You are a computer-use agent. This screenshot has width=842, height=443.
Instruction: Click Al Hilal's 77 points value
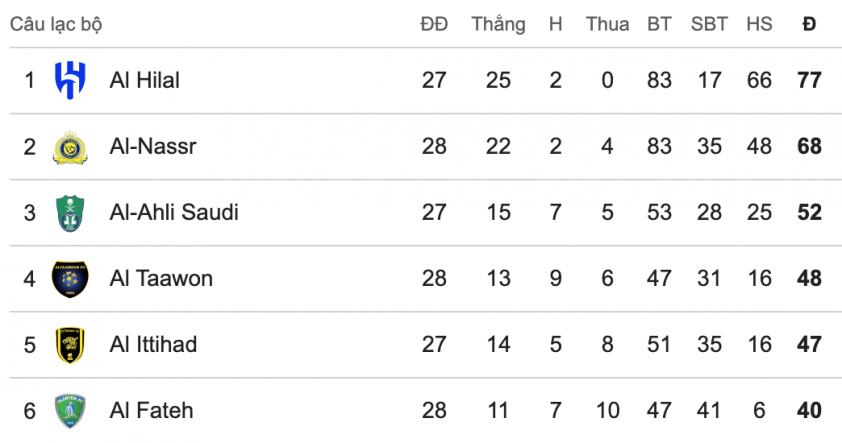[x=810, y=81]
